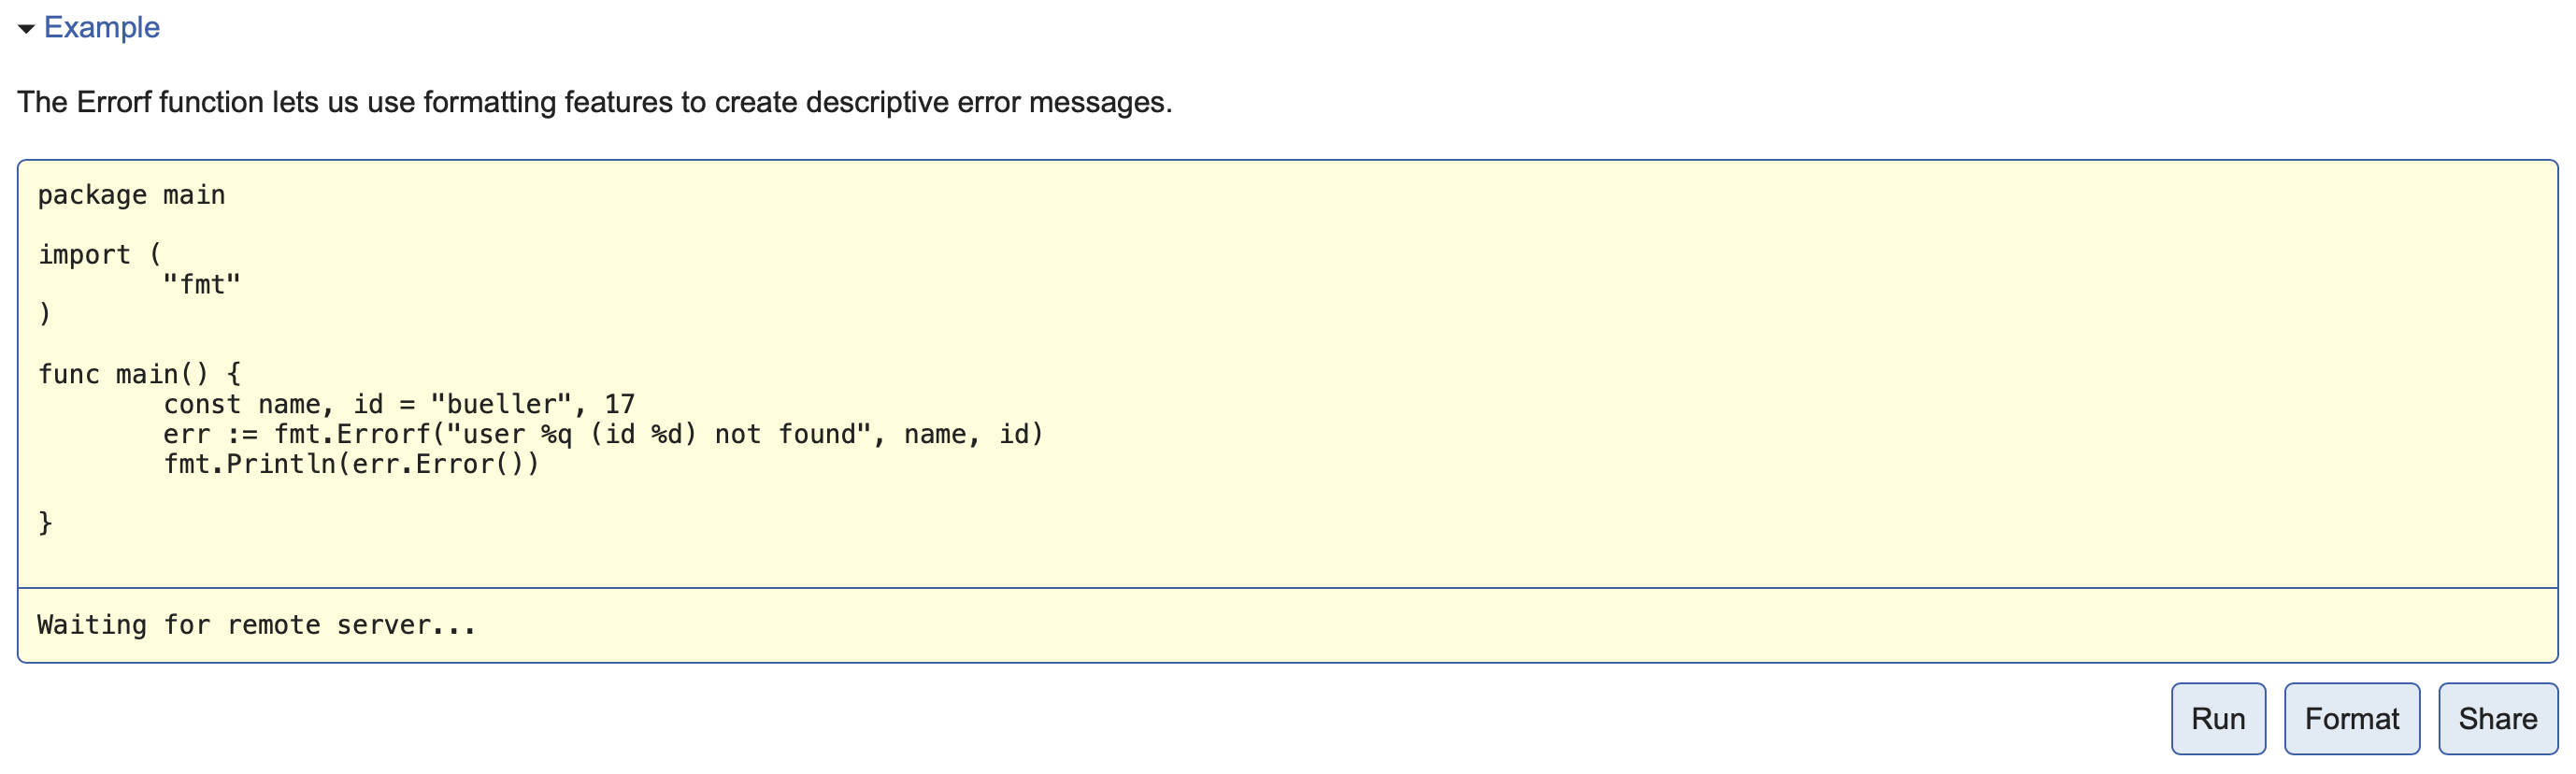Run the example code
Image resolution: width=2576 pixels, height=774 pixels.
tap(2217, 718)
